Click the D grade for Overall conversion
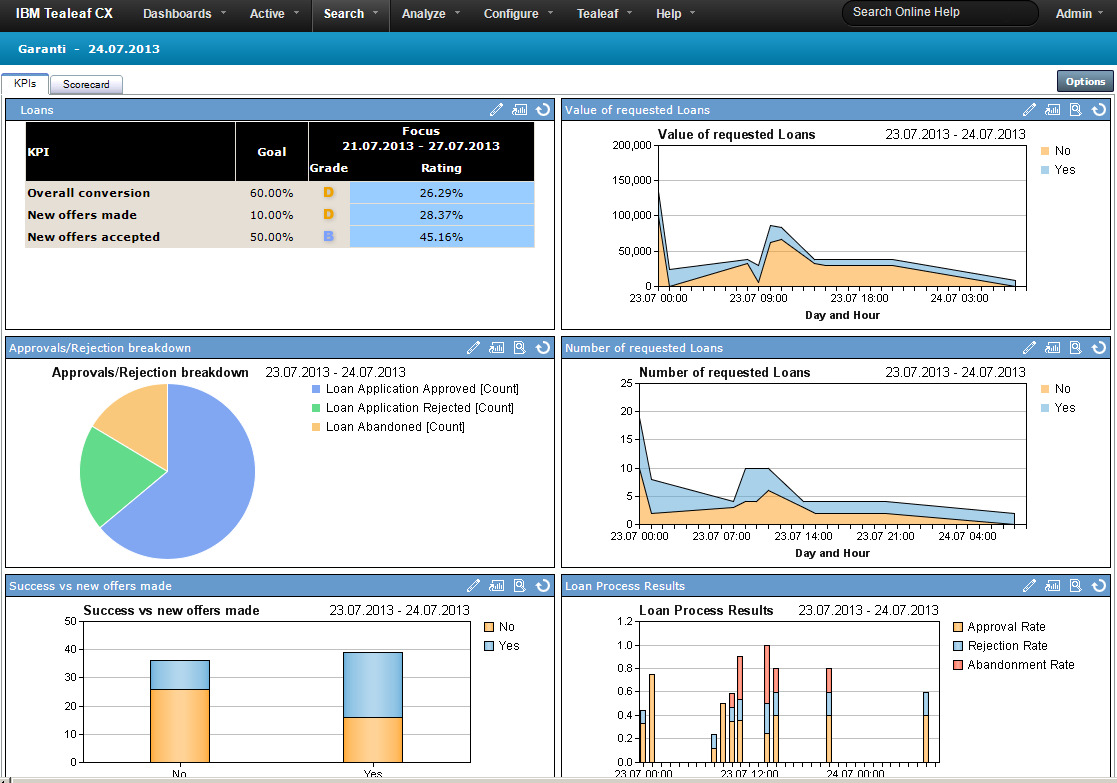The image size is (1117, 783). pyautogui.click(x=328, y=192)
